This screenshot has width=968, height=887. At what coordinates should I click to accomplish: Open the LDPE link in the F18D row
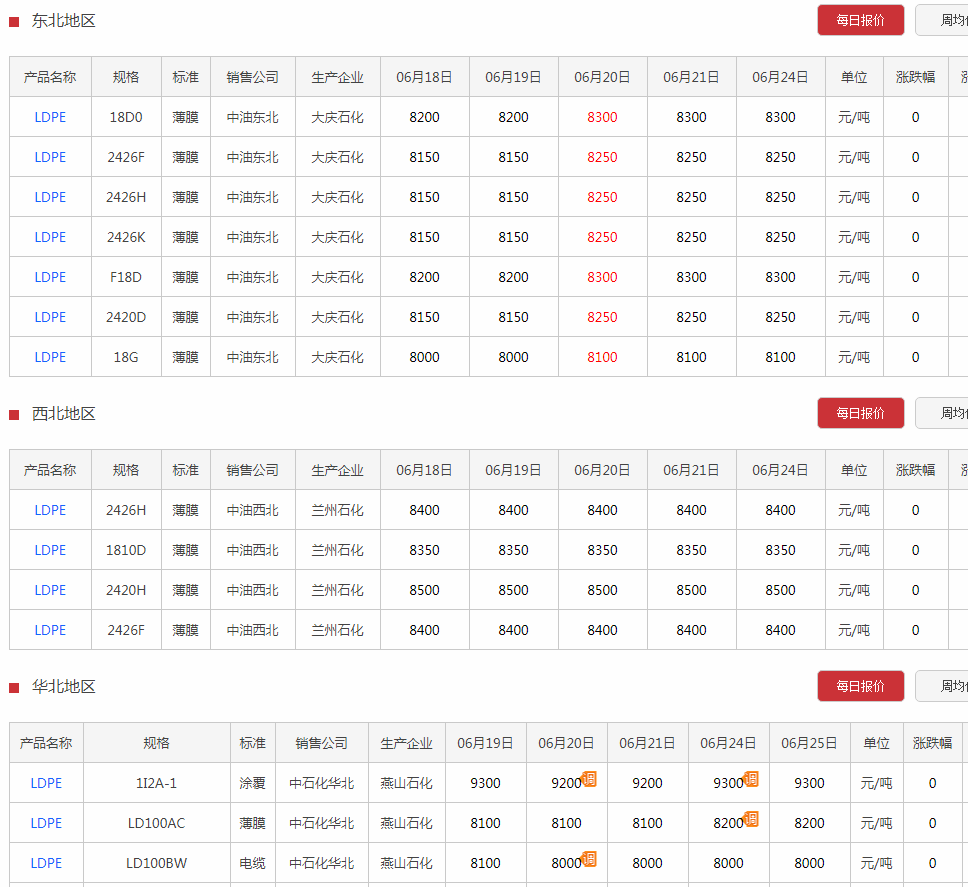[50, 277]
